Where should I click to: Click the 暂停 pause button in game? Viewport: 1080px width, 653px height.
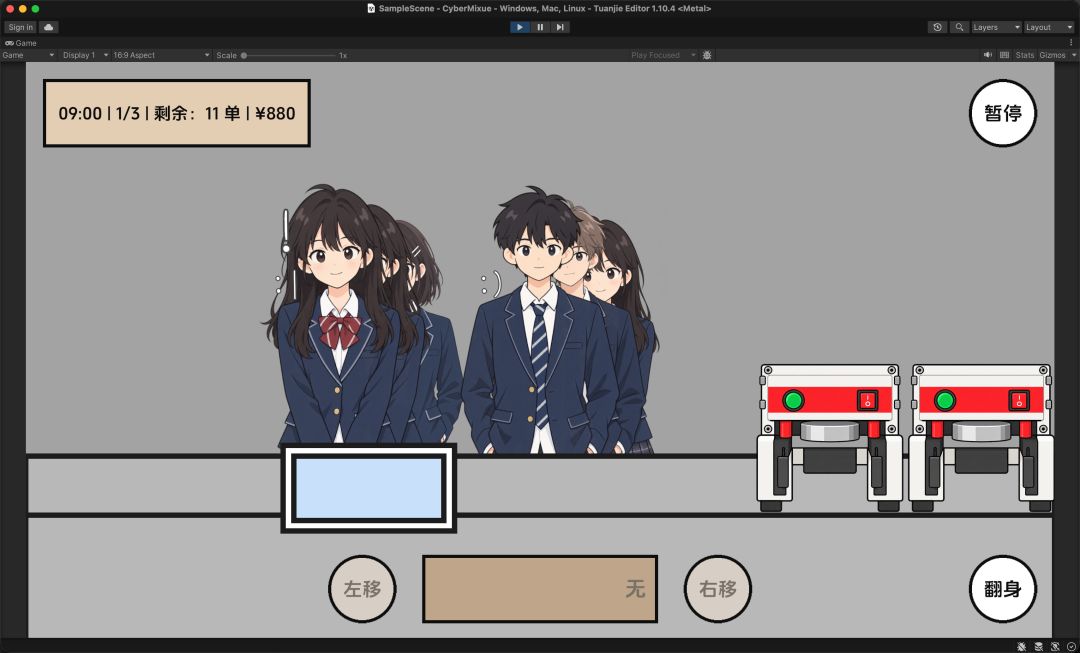coord(1002,113)
